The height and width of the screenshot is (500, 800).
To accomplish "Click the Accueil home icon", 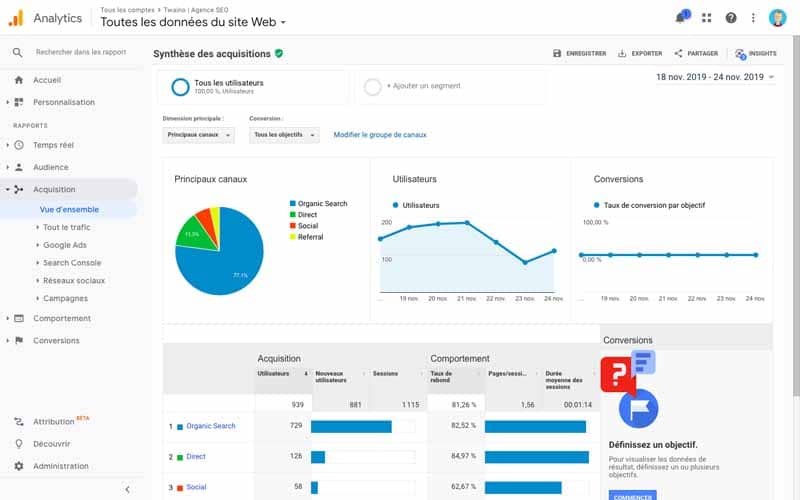I will coord(19,80).
